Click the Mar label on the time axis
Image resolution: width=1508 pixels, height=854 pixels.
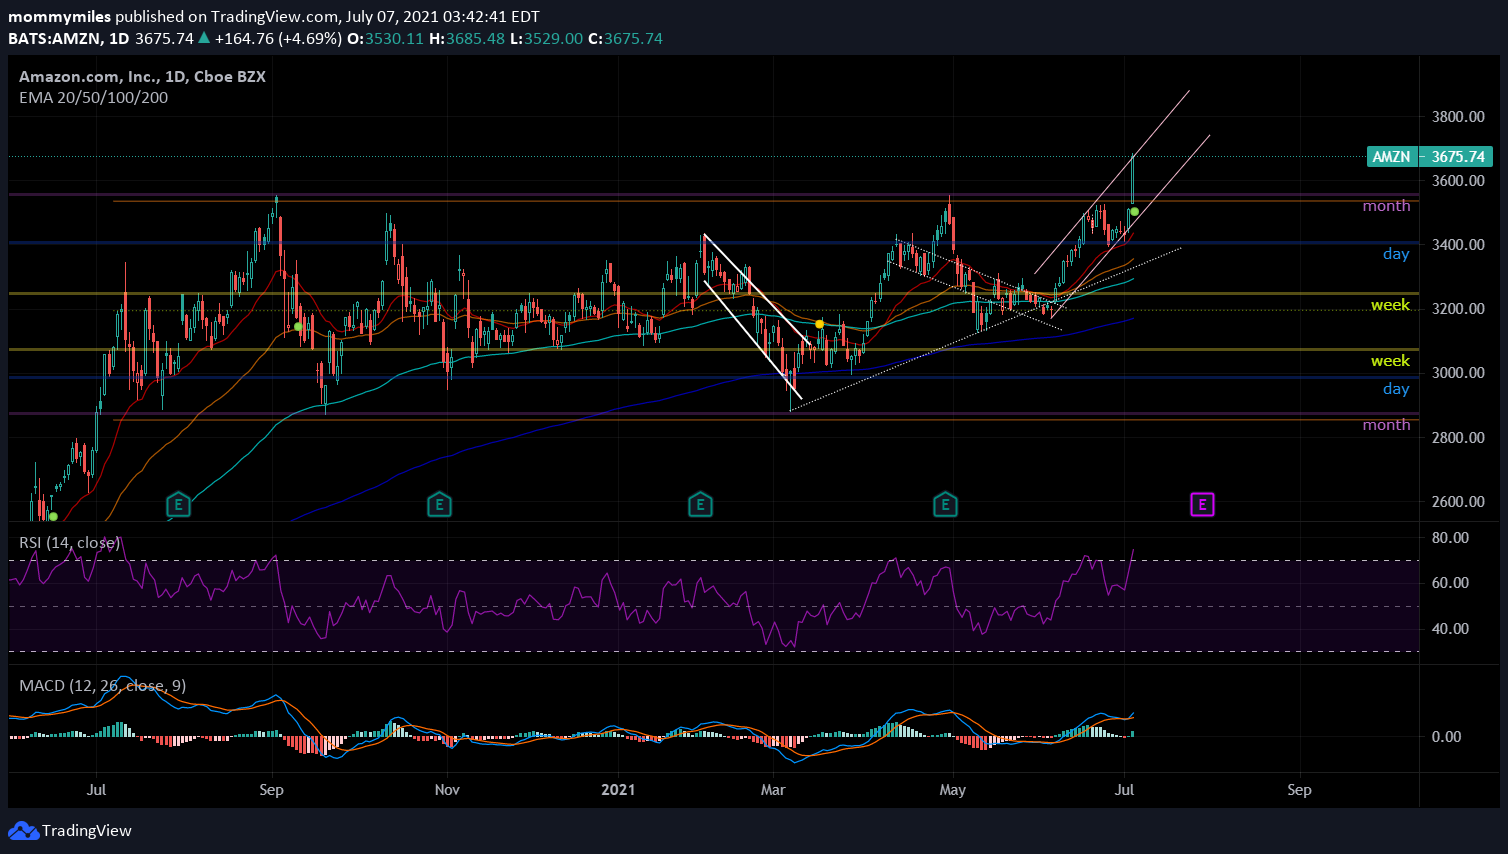click(x=773, y=790)
